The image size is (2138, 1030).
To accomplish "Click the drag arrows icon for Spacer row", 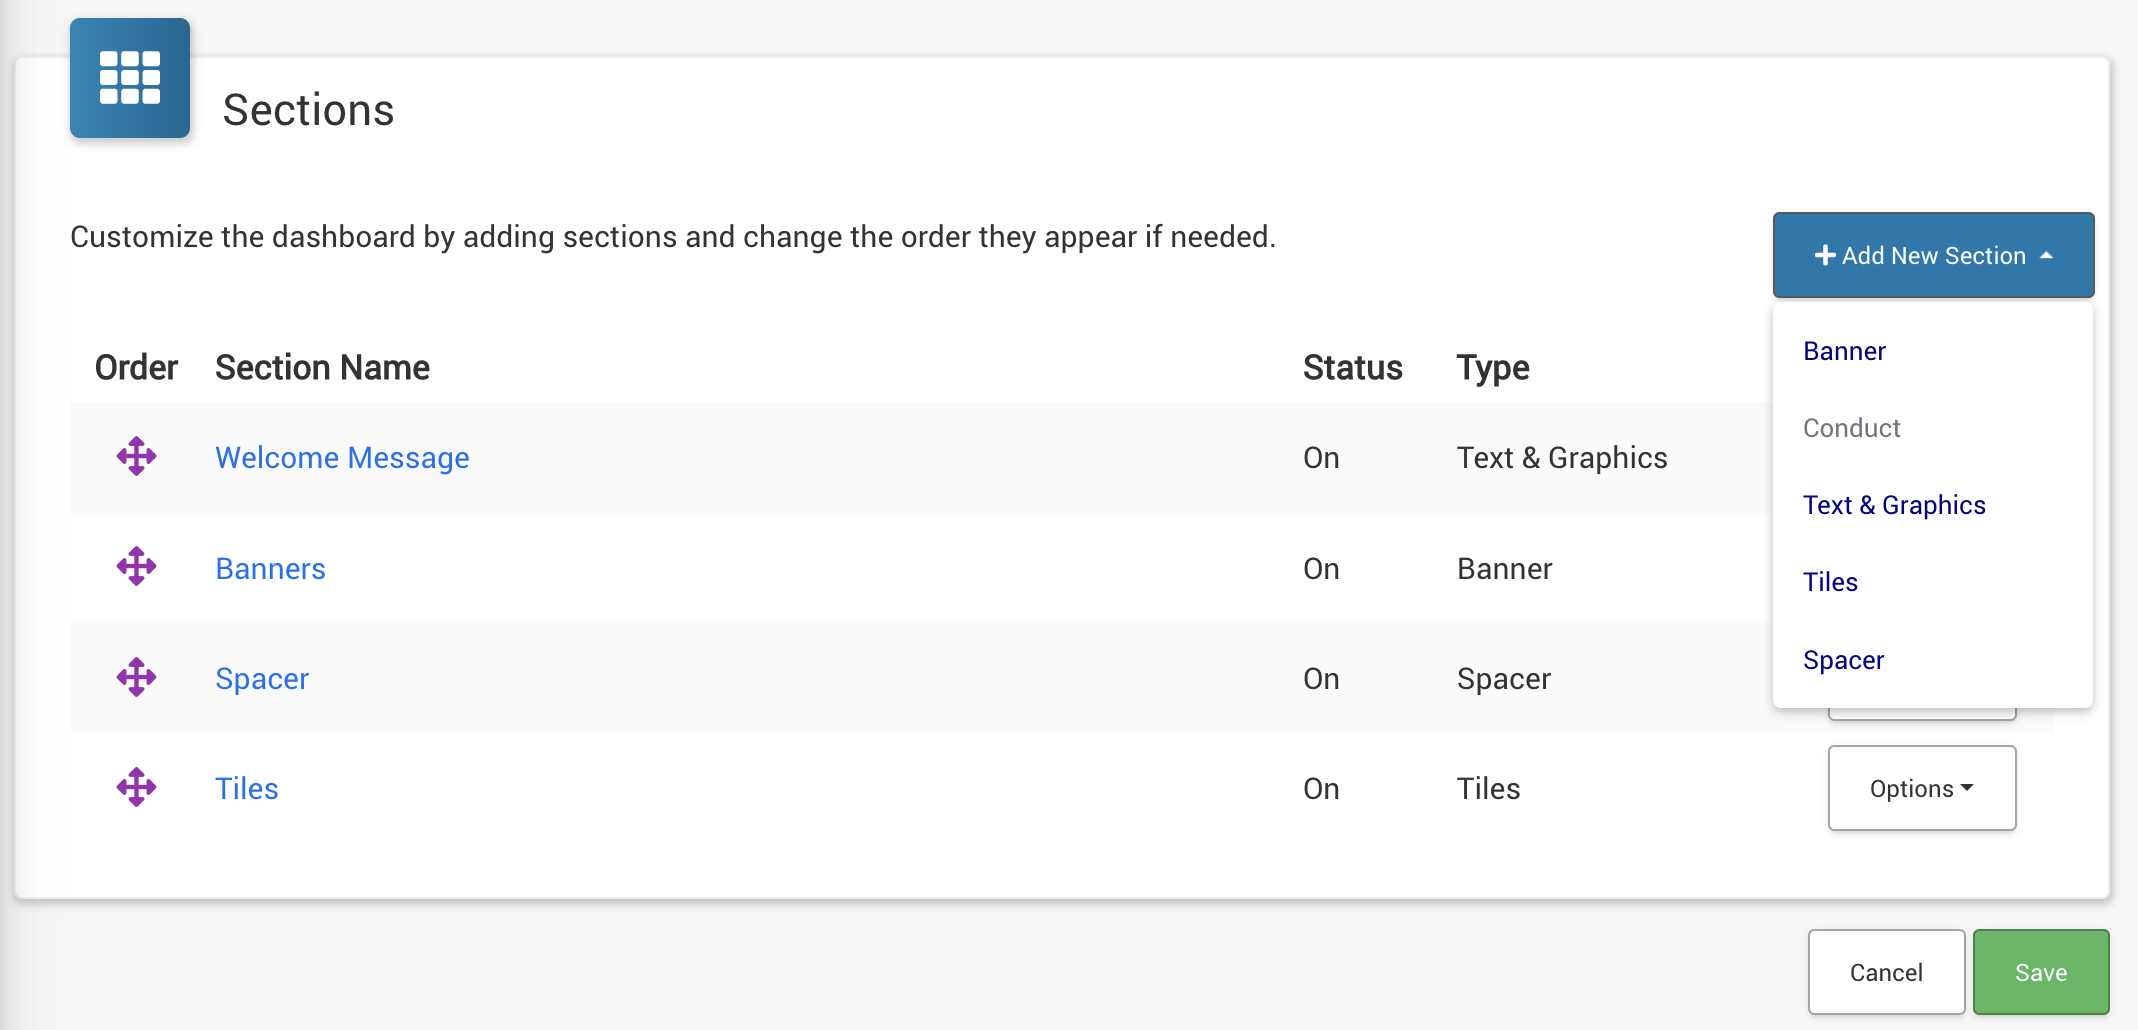I will click(x=136, y=678).
